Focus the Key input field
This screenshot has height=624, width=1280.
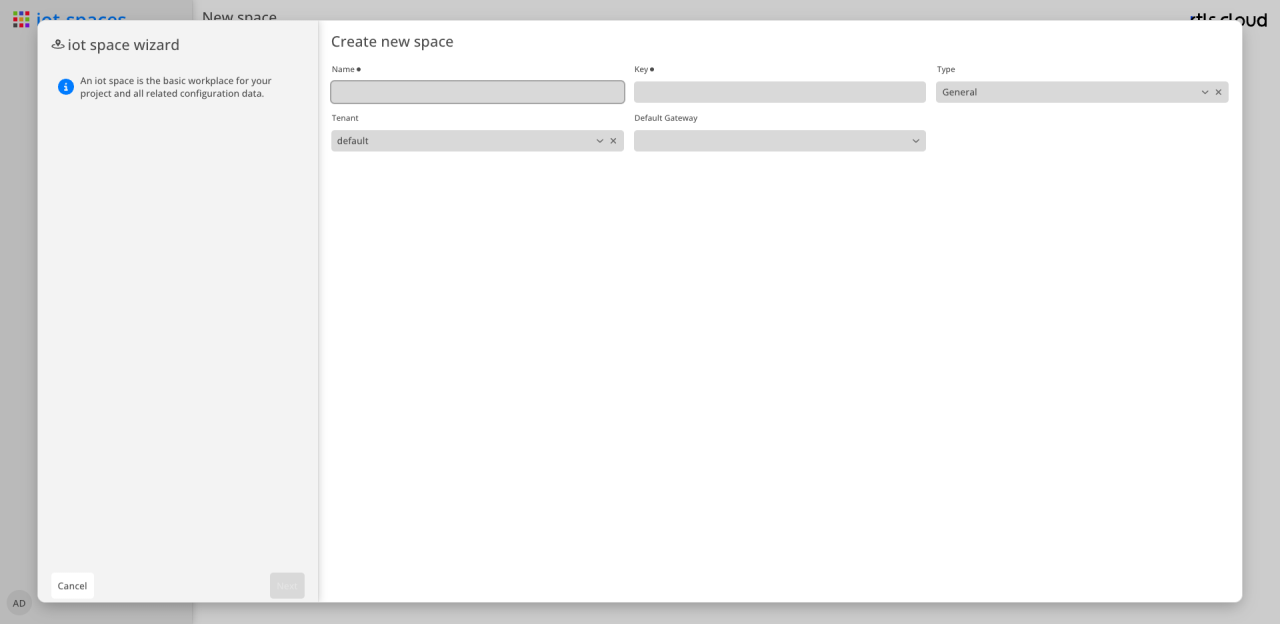point(779,92)
